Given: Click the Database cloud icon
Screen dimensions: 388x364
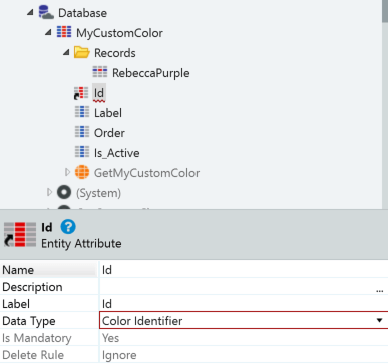Looking at the screenshot, I should click(x=46, y=12).
